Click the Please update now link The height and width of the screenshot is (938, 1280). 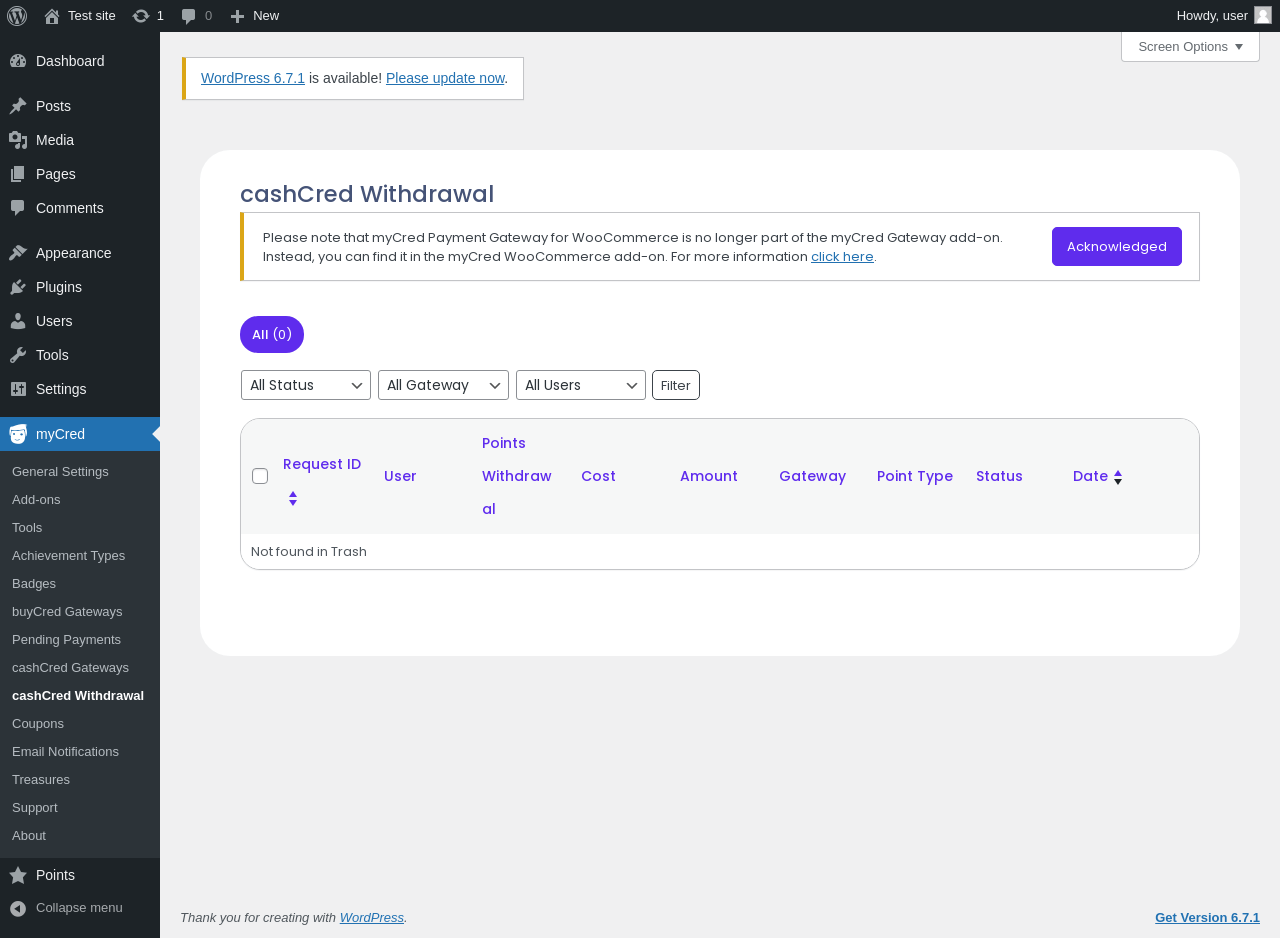pyautogui.click(x=445, y=78)
